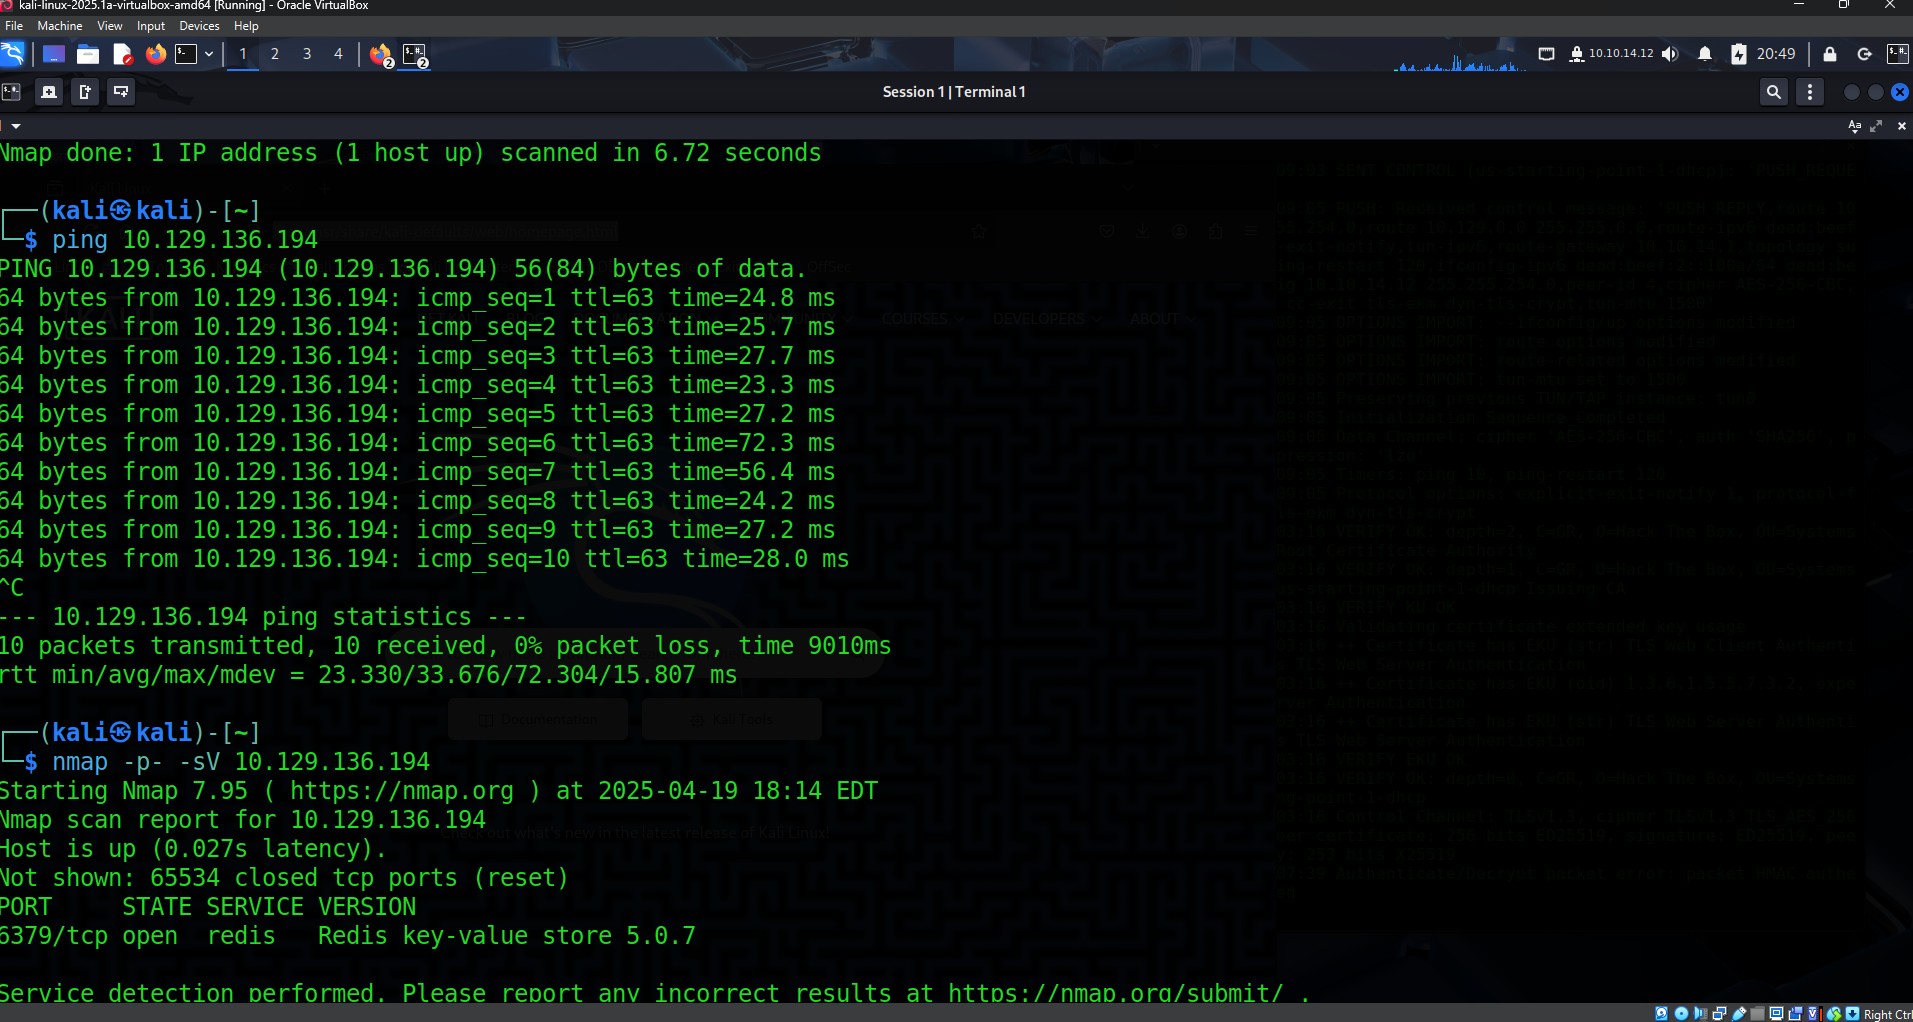Open terminal search with the magnifier icon

point(1774,91)
